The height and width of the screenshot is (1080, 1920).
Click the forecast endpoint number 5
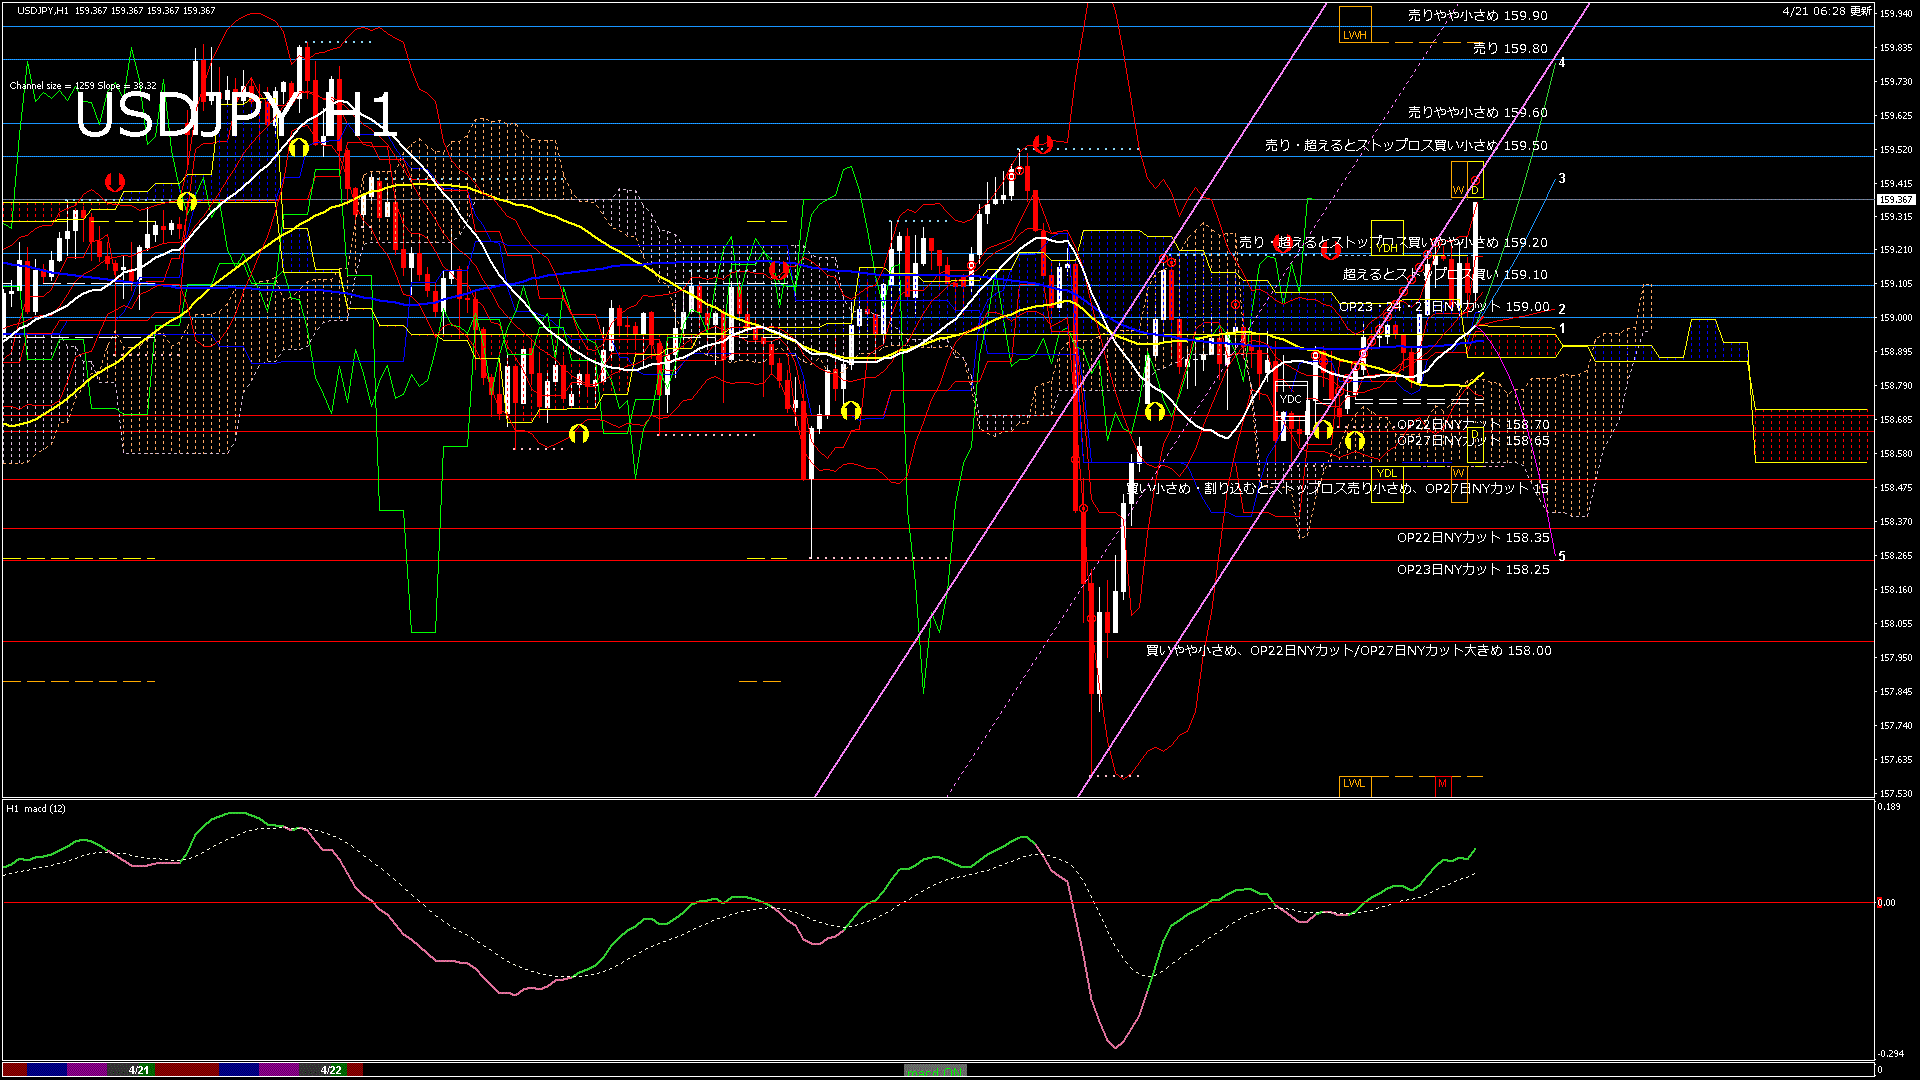(x=1562, y=556)
